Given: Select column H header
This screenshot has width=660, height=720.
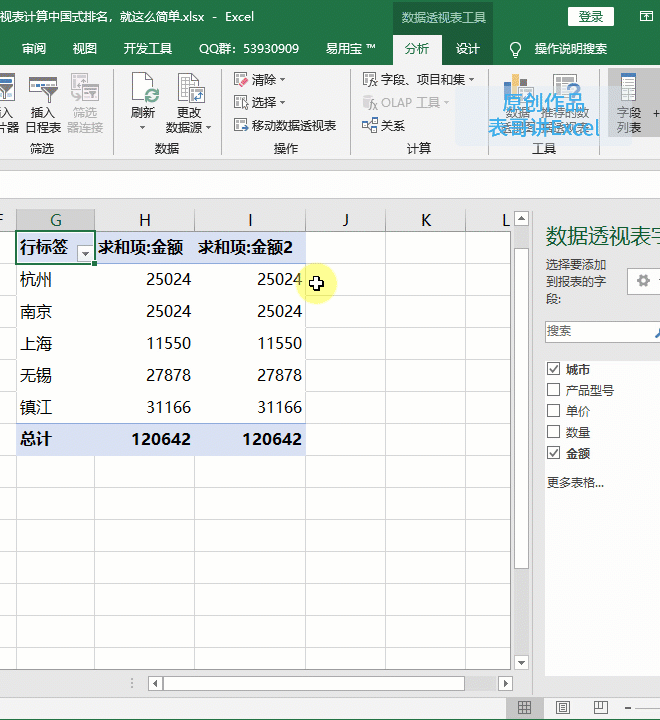Looking at the screenshot, I should tap(145, 220).
